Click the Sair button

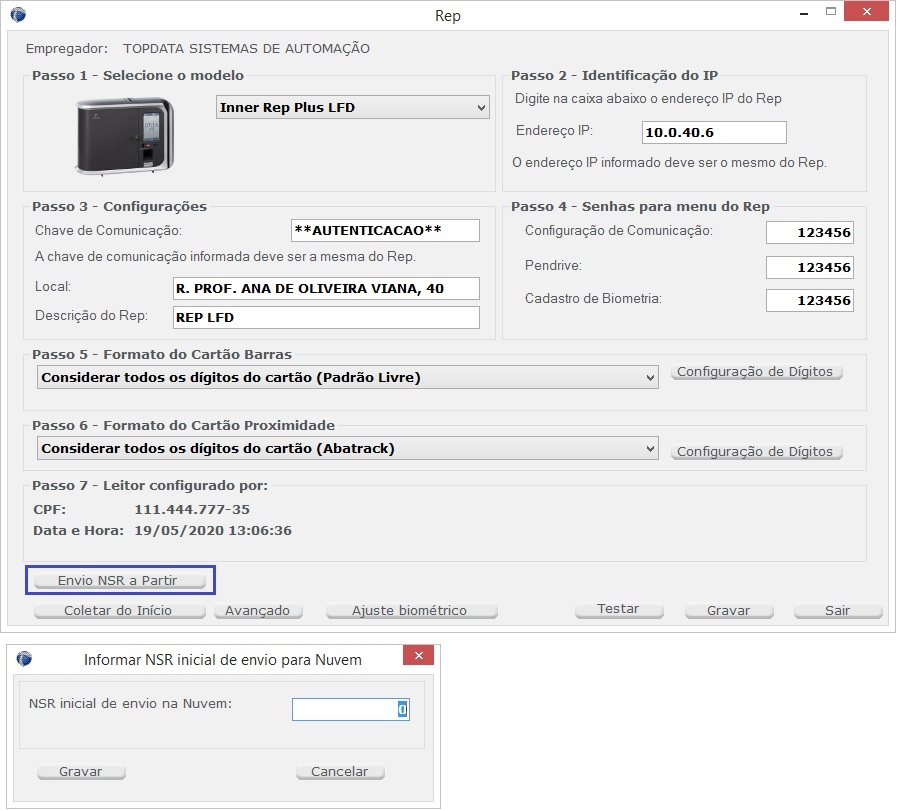click(838, 611)
